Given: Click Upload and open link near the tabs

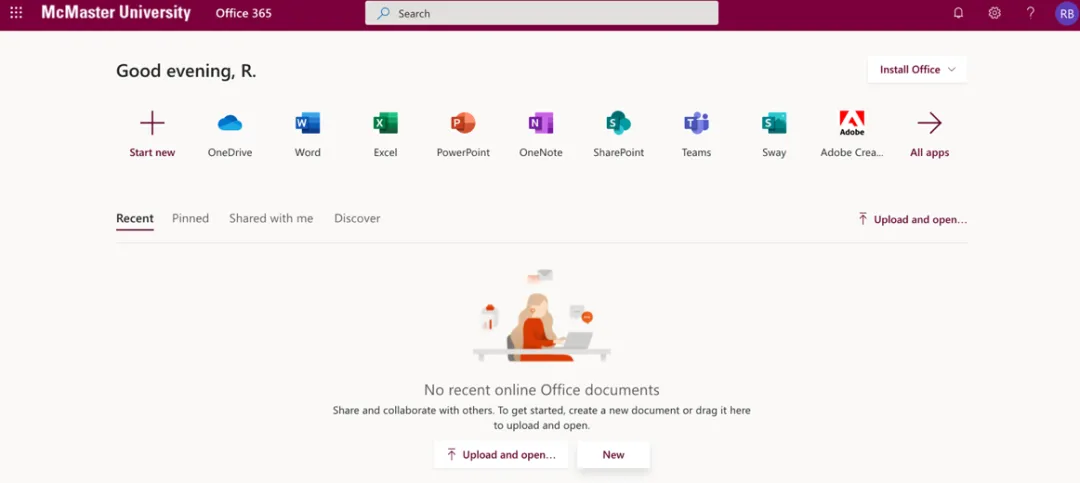Looking at the screenshot, I should click(x=913, y=220).
